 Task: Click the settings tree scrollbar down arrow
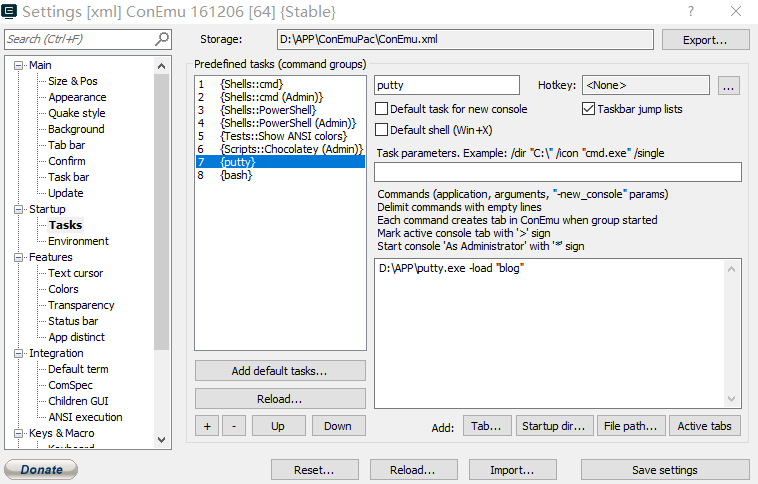[161, 440]
